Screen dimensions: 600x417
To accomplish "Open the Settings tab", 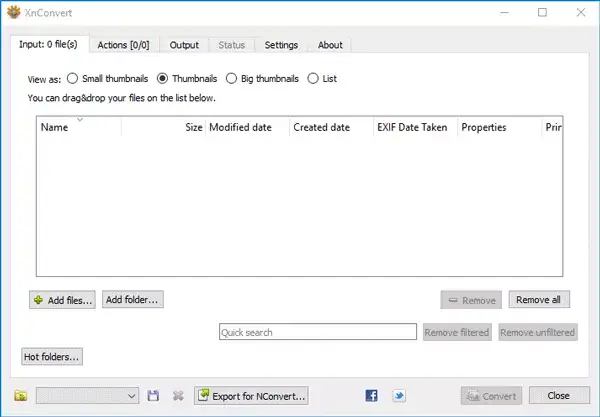I will point(281,45).
